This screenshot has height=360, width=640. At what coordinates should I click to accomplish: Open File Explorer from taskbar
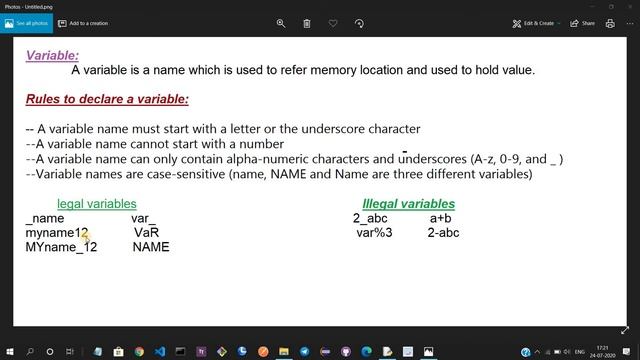(x=284, y=351)
